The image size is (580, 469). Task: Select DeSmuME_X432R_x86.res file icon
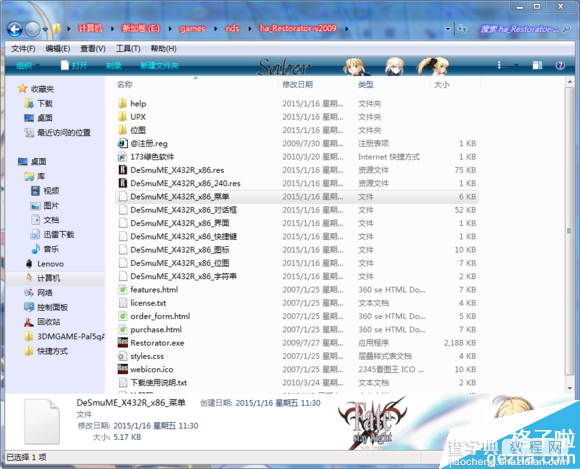(122, 170)
